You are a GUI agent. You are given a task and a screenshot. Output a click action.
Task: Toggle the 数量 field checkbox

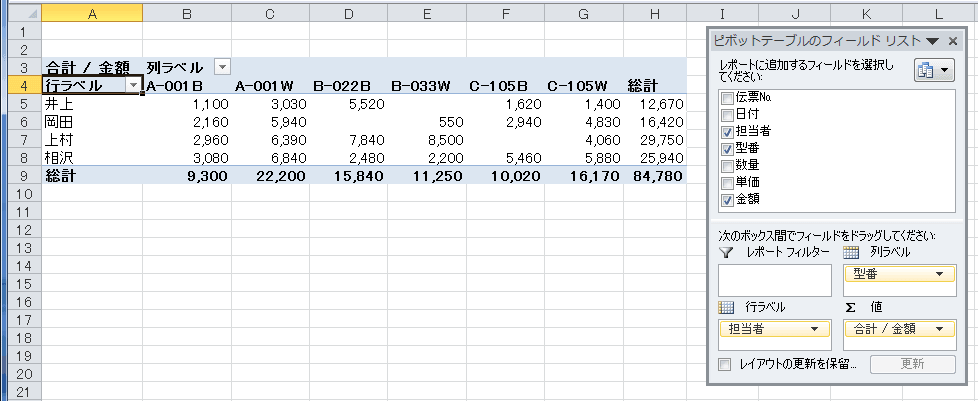pos(727,166)
